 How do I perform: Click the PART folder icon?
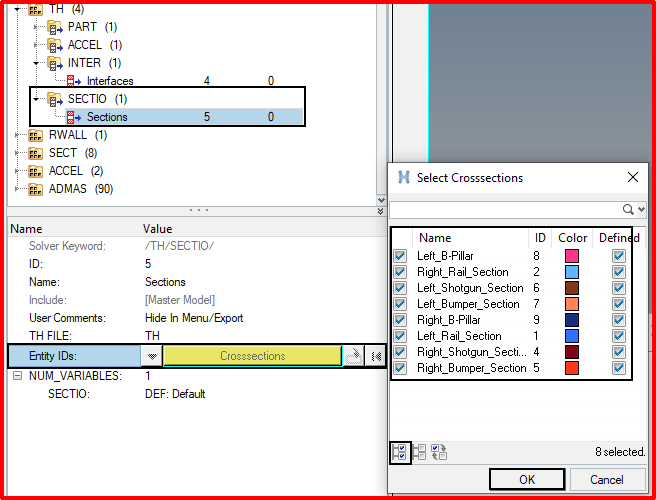coord(55,28)
